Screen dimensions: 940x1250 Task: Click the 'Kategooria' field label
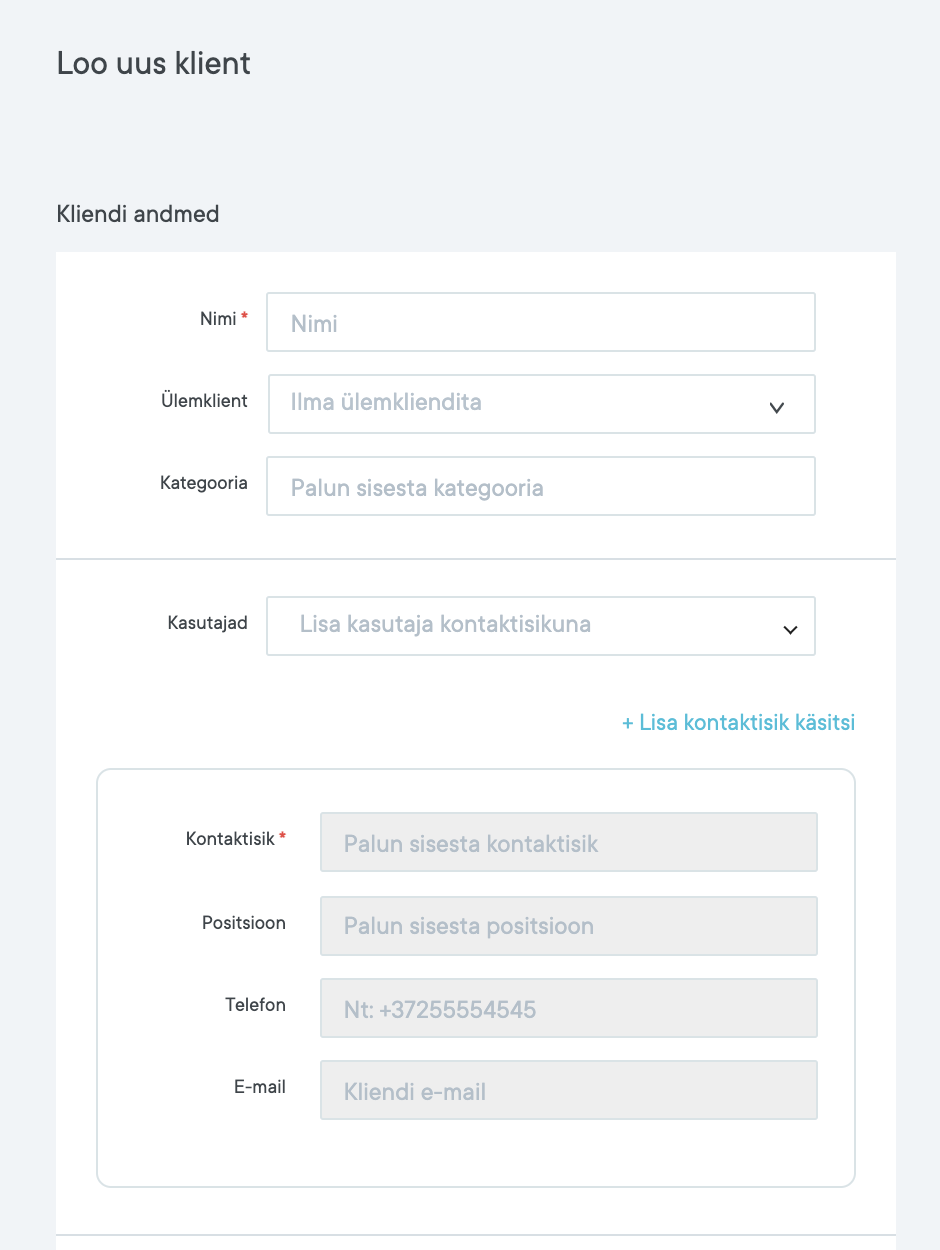point(204,483)
